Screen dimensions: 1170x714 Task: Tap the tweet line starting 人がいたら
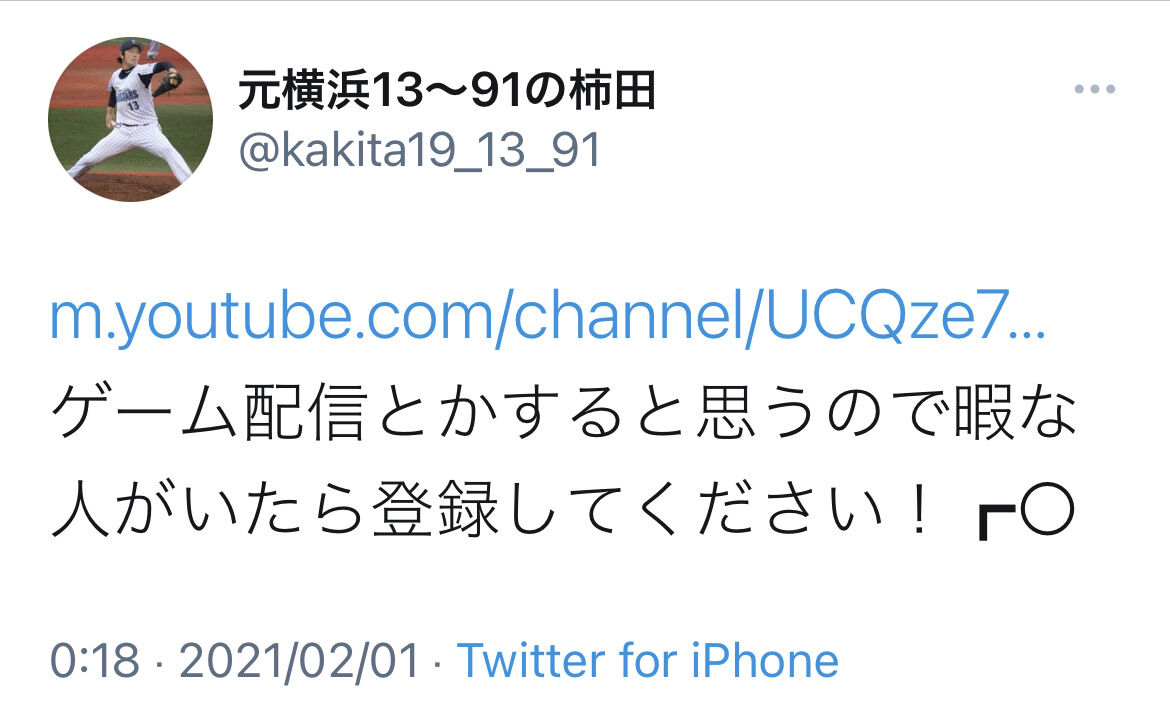[x=563, y=510]
